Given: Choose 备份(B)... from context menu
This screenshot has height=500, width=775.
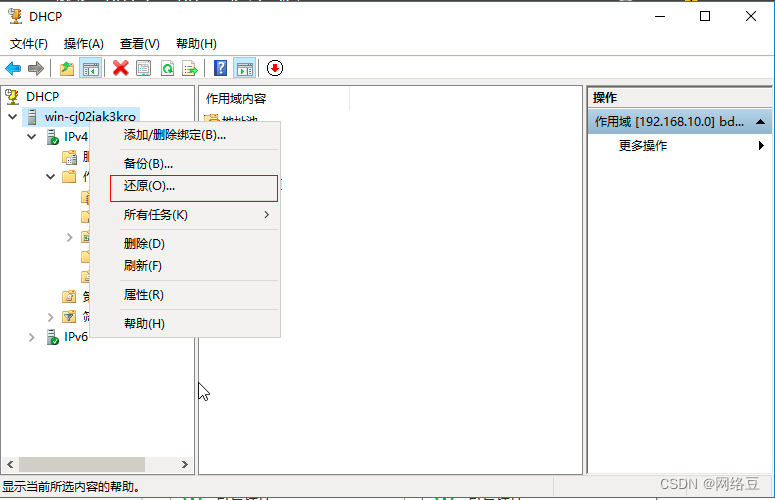Looking at the screenshot, I should (x=185, y=164).
